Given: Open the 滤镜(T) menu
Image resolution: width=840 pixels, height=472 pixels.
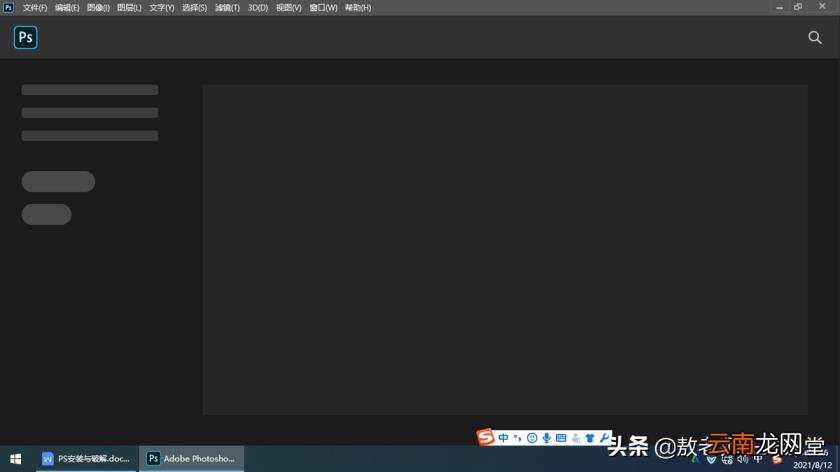Looking at the screenshot, I should (227, 8).
